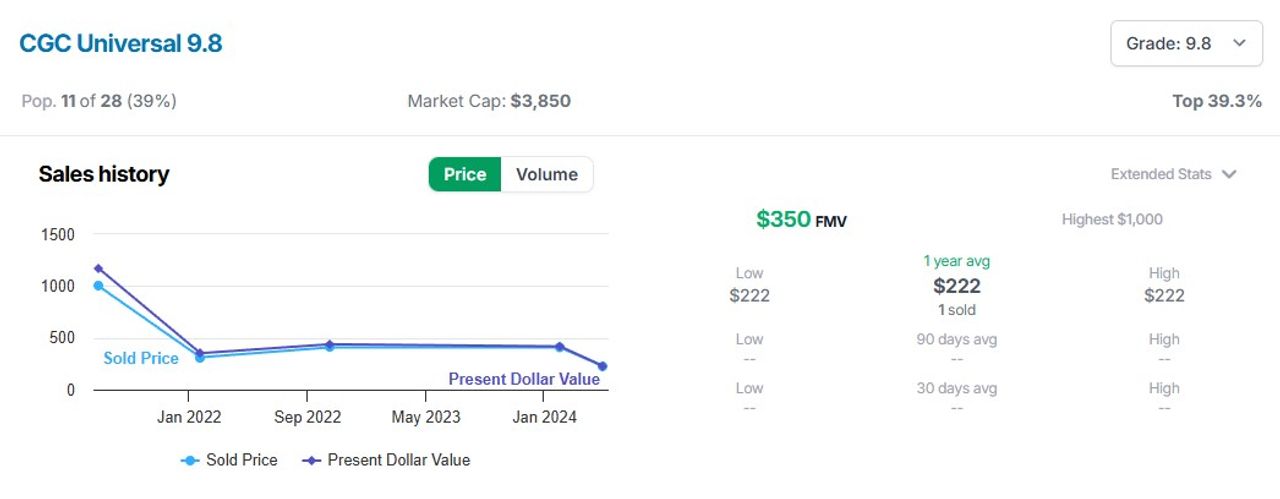Click the $350 FMV value
Image resolution: width=1280 pixels, height=499 pixels.
[x=783, y=219]
